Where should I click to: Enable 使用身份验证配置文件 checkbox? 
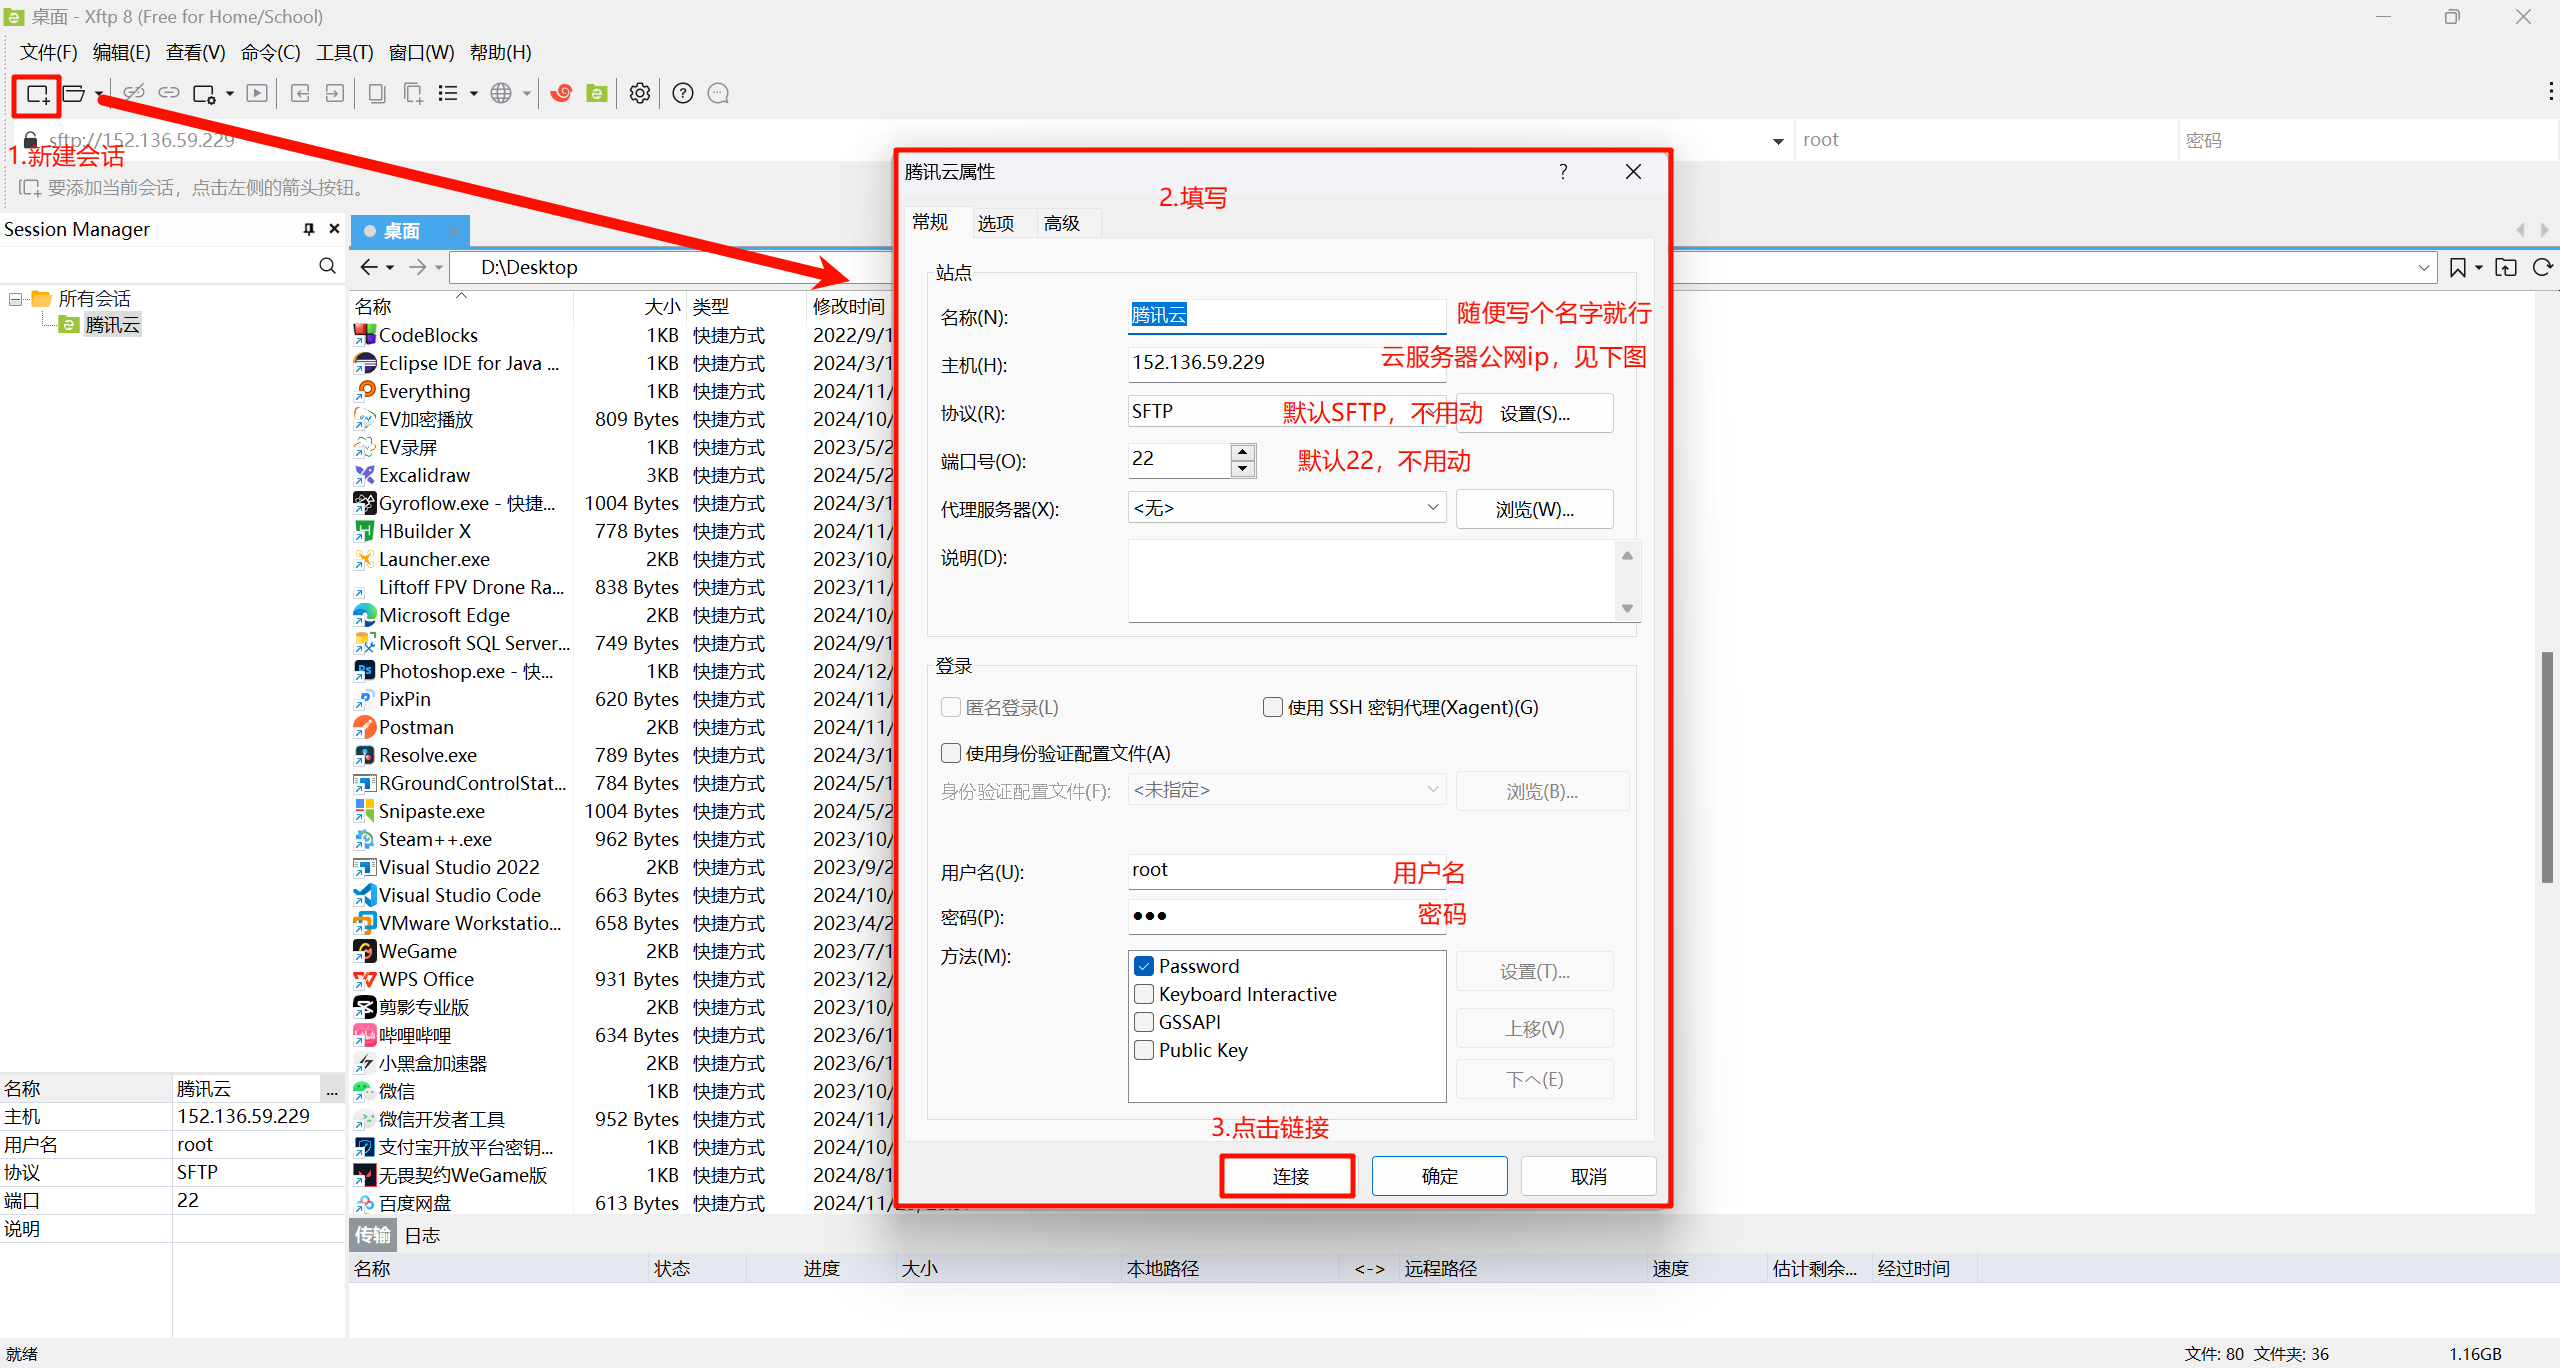(951, 753)
